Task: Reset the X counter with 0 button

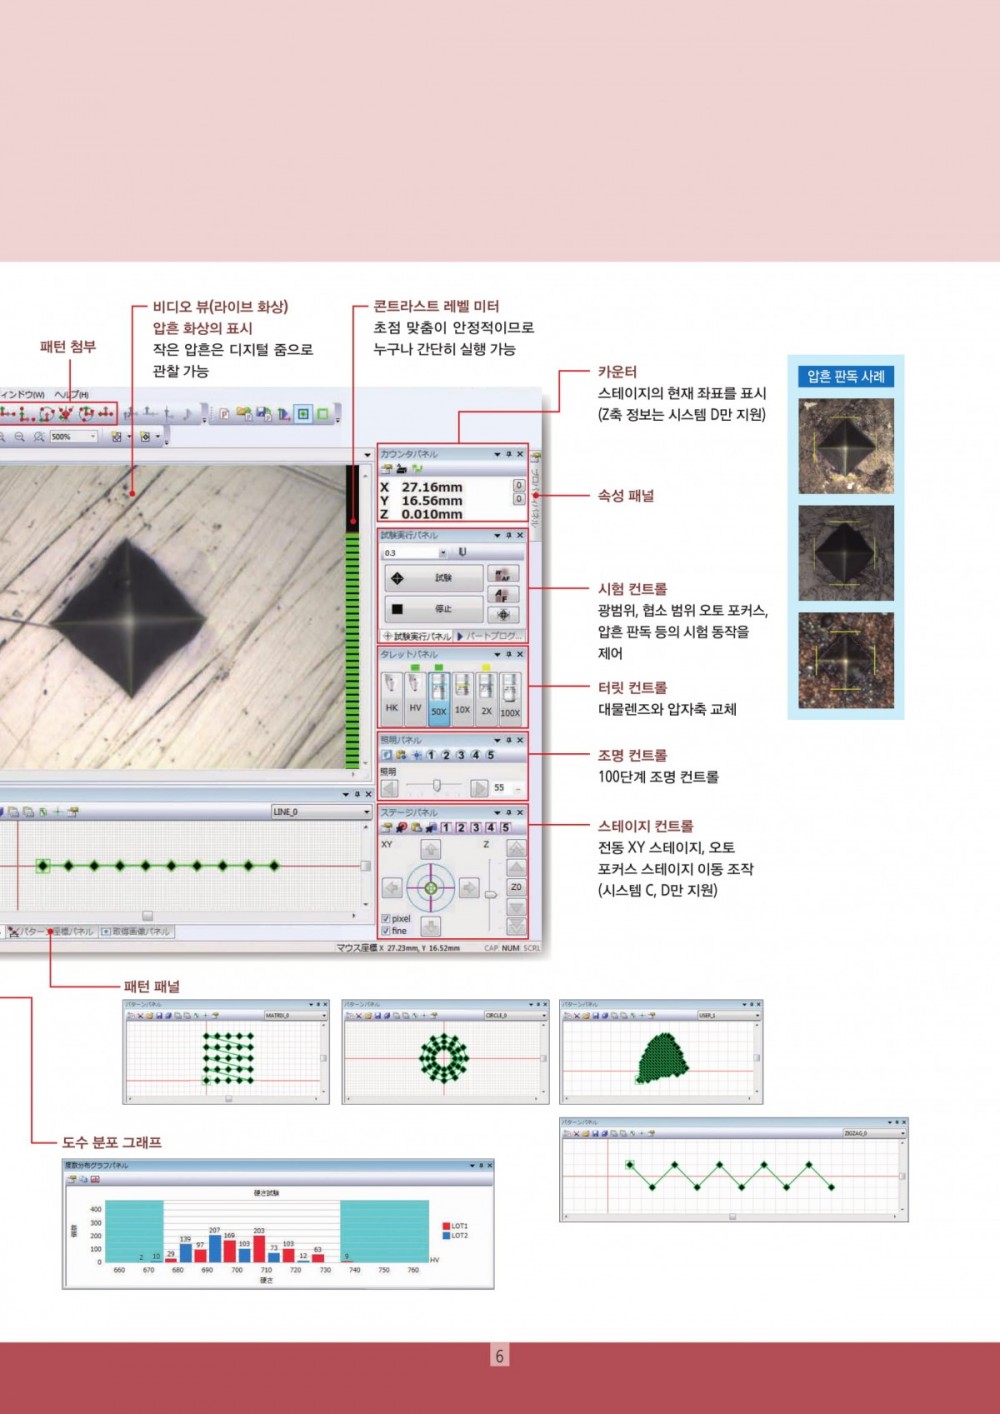Action: [518, 485]
